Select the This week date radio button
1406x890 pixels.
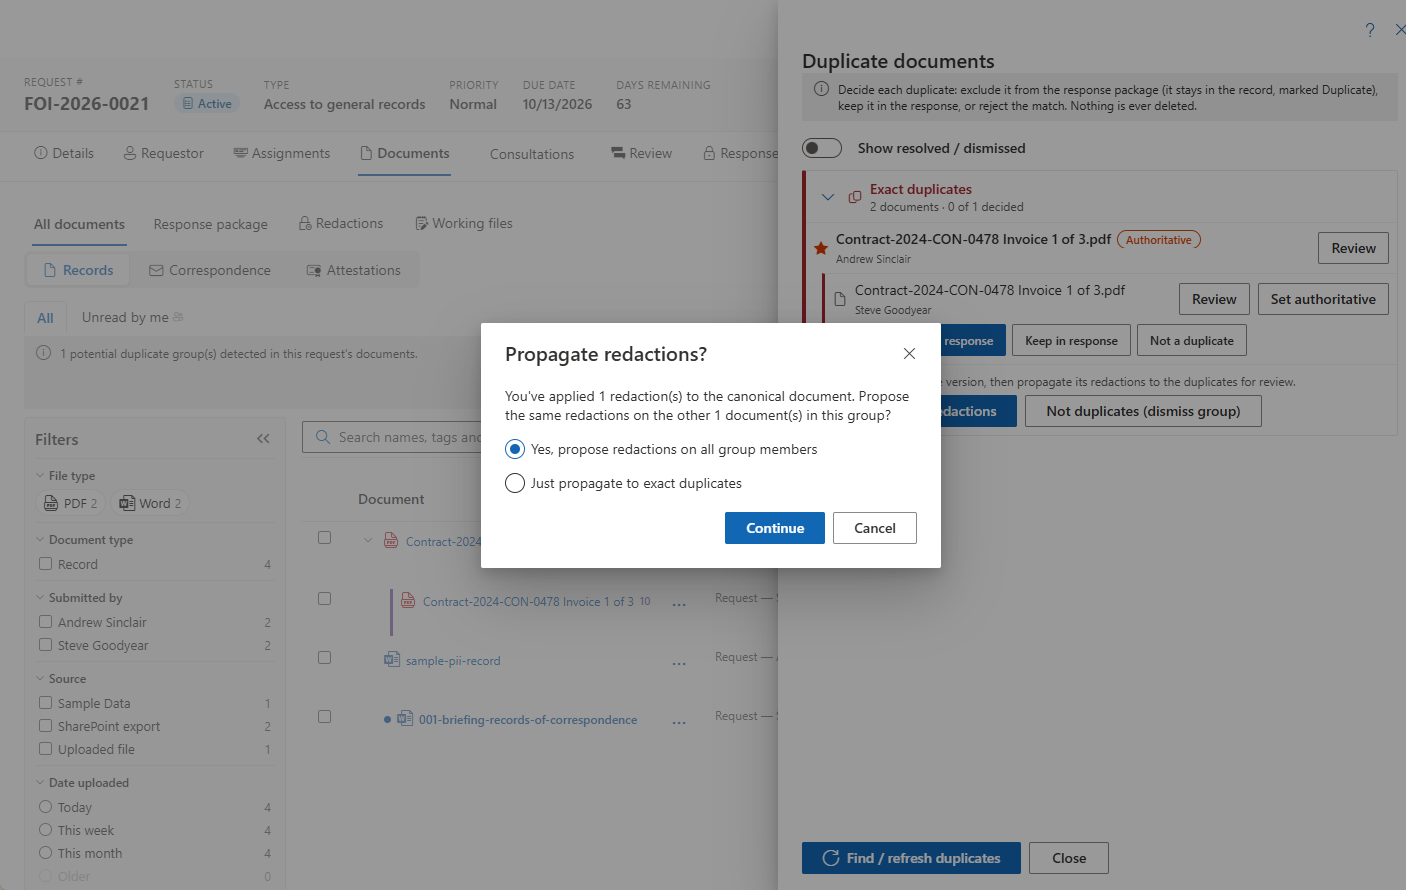(45, 830)
